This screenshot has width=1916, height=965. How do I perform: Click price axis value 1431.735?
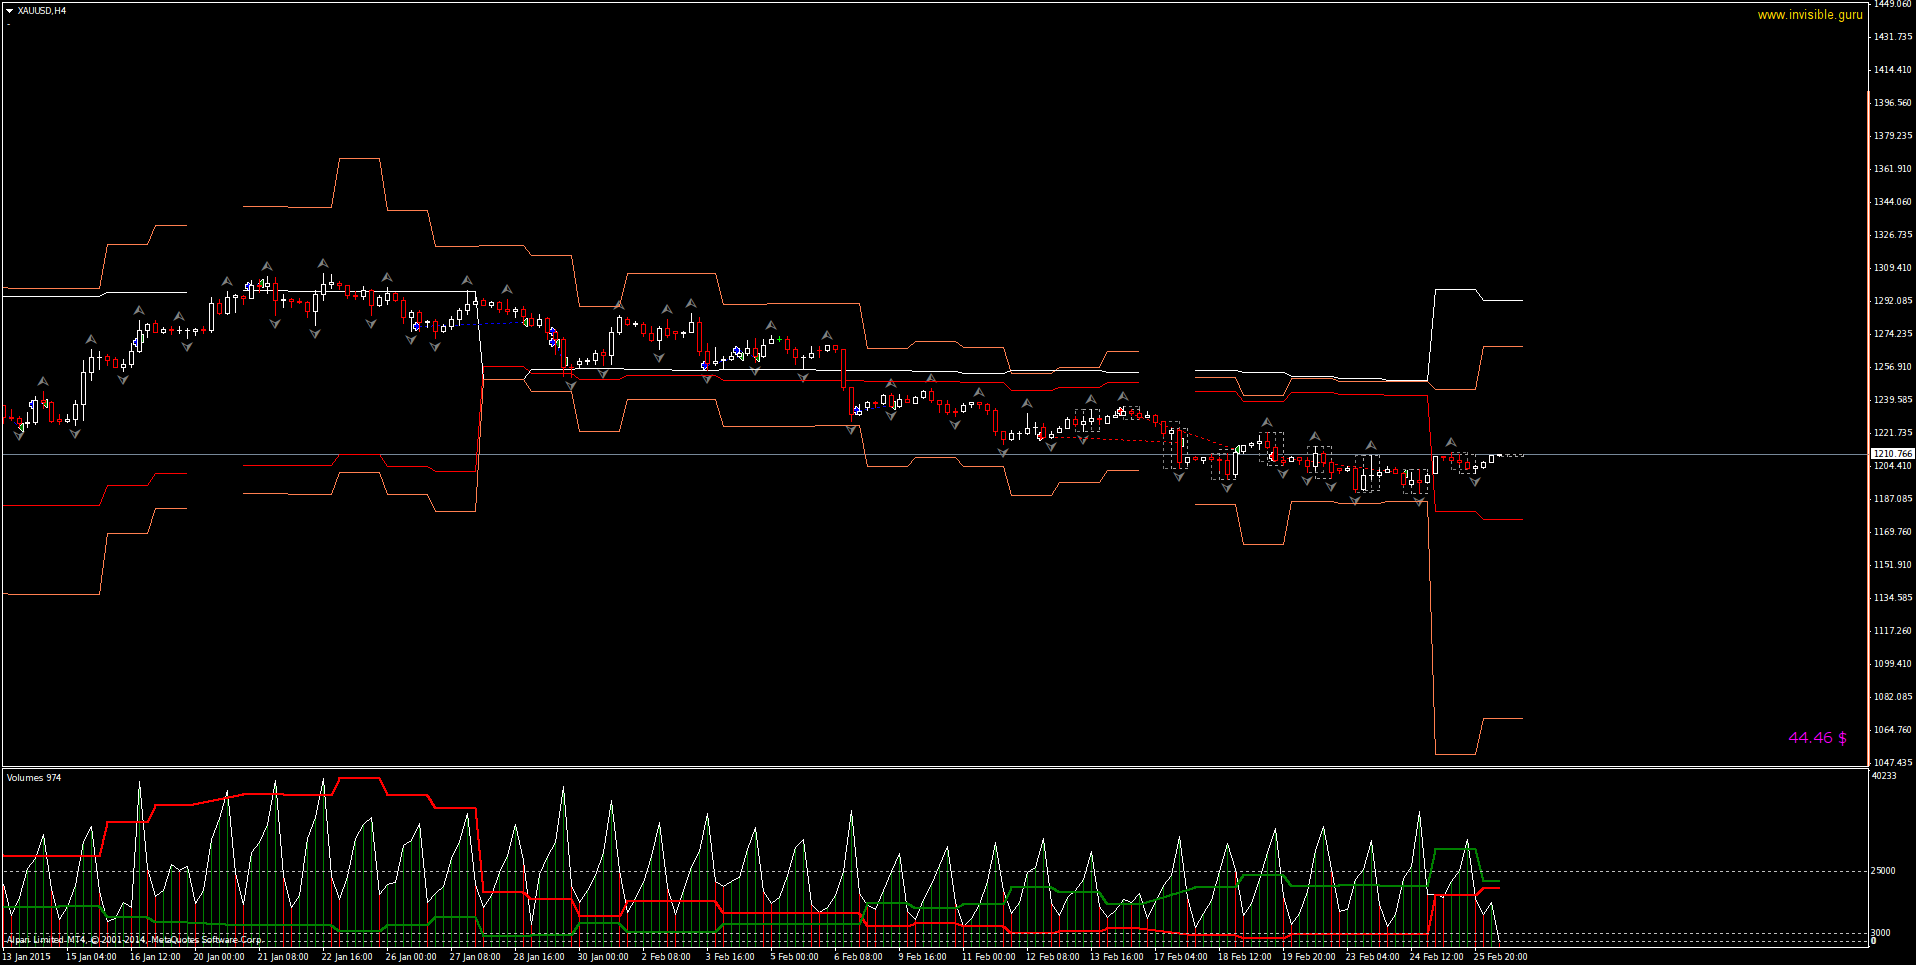click(1892, 37)
